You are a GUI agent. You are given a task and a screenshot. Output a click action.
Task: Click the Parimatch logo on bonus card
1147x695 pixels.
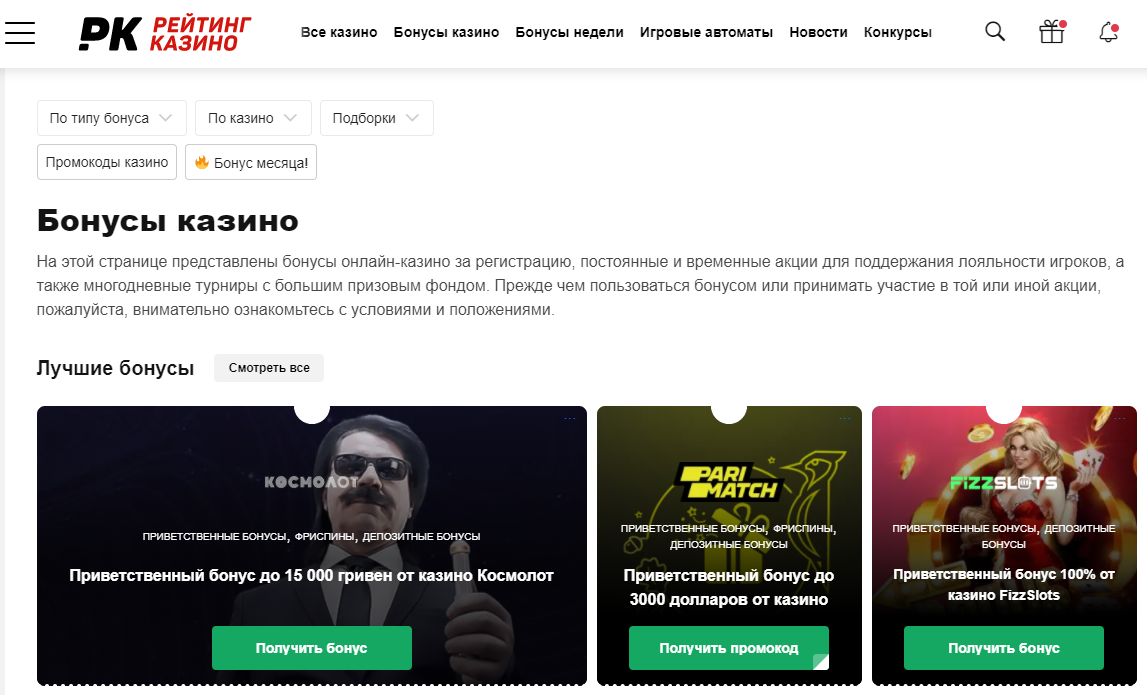pos(729,481)
